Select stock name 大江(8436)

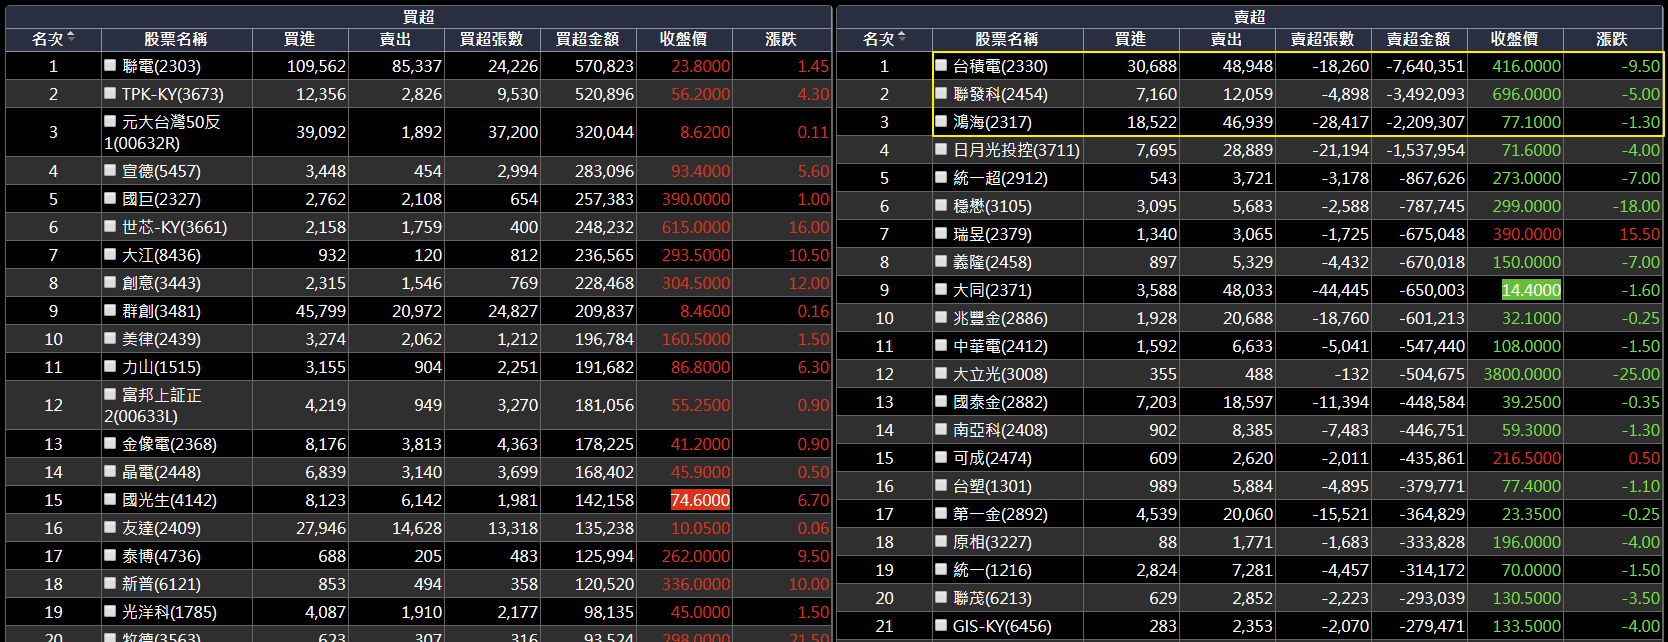click(161, 255)
